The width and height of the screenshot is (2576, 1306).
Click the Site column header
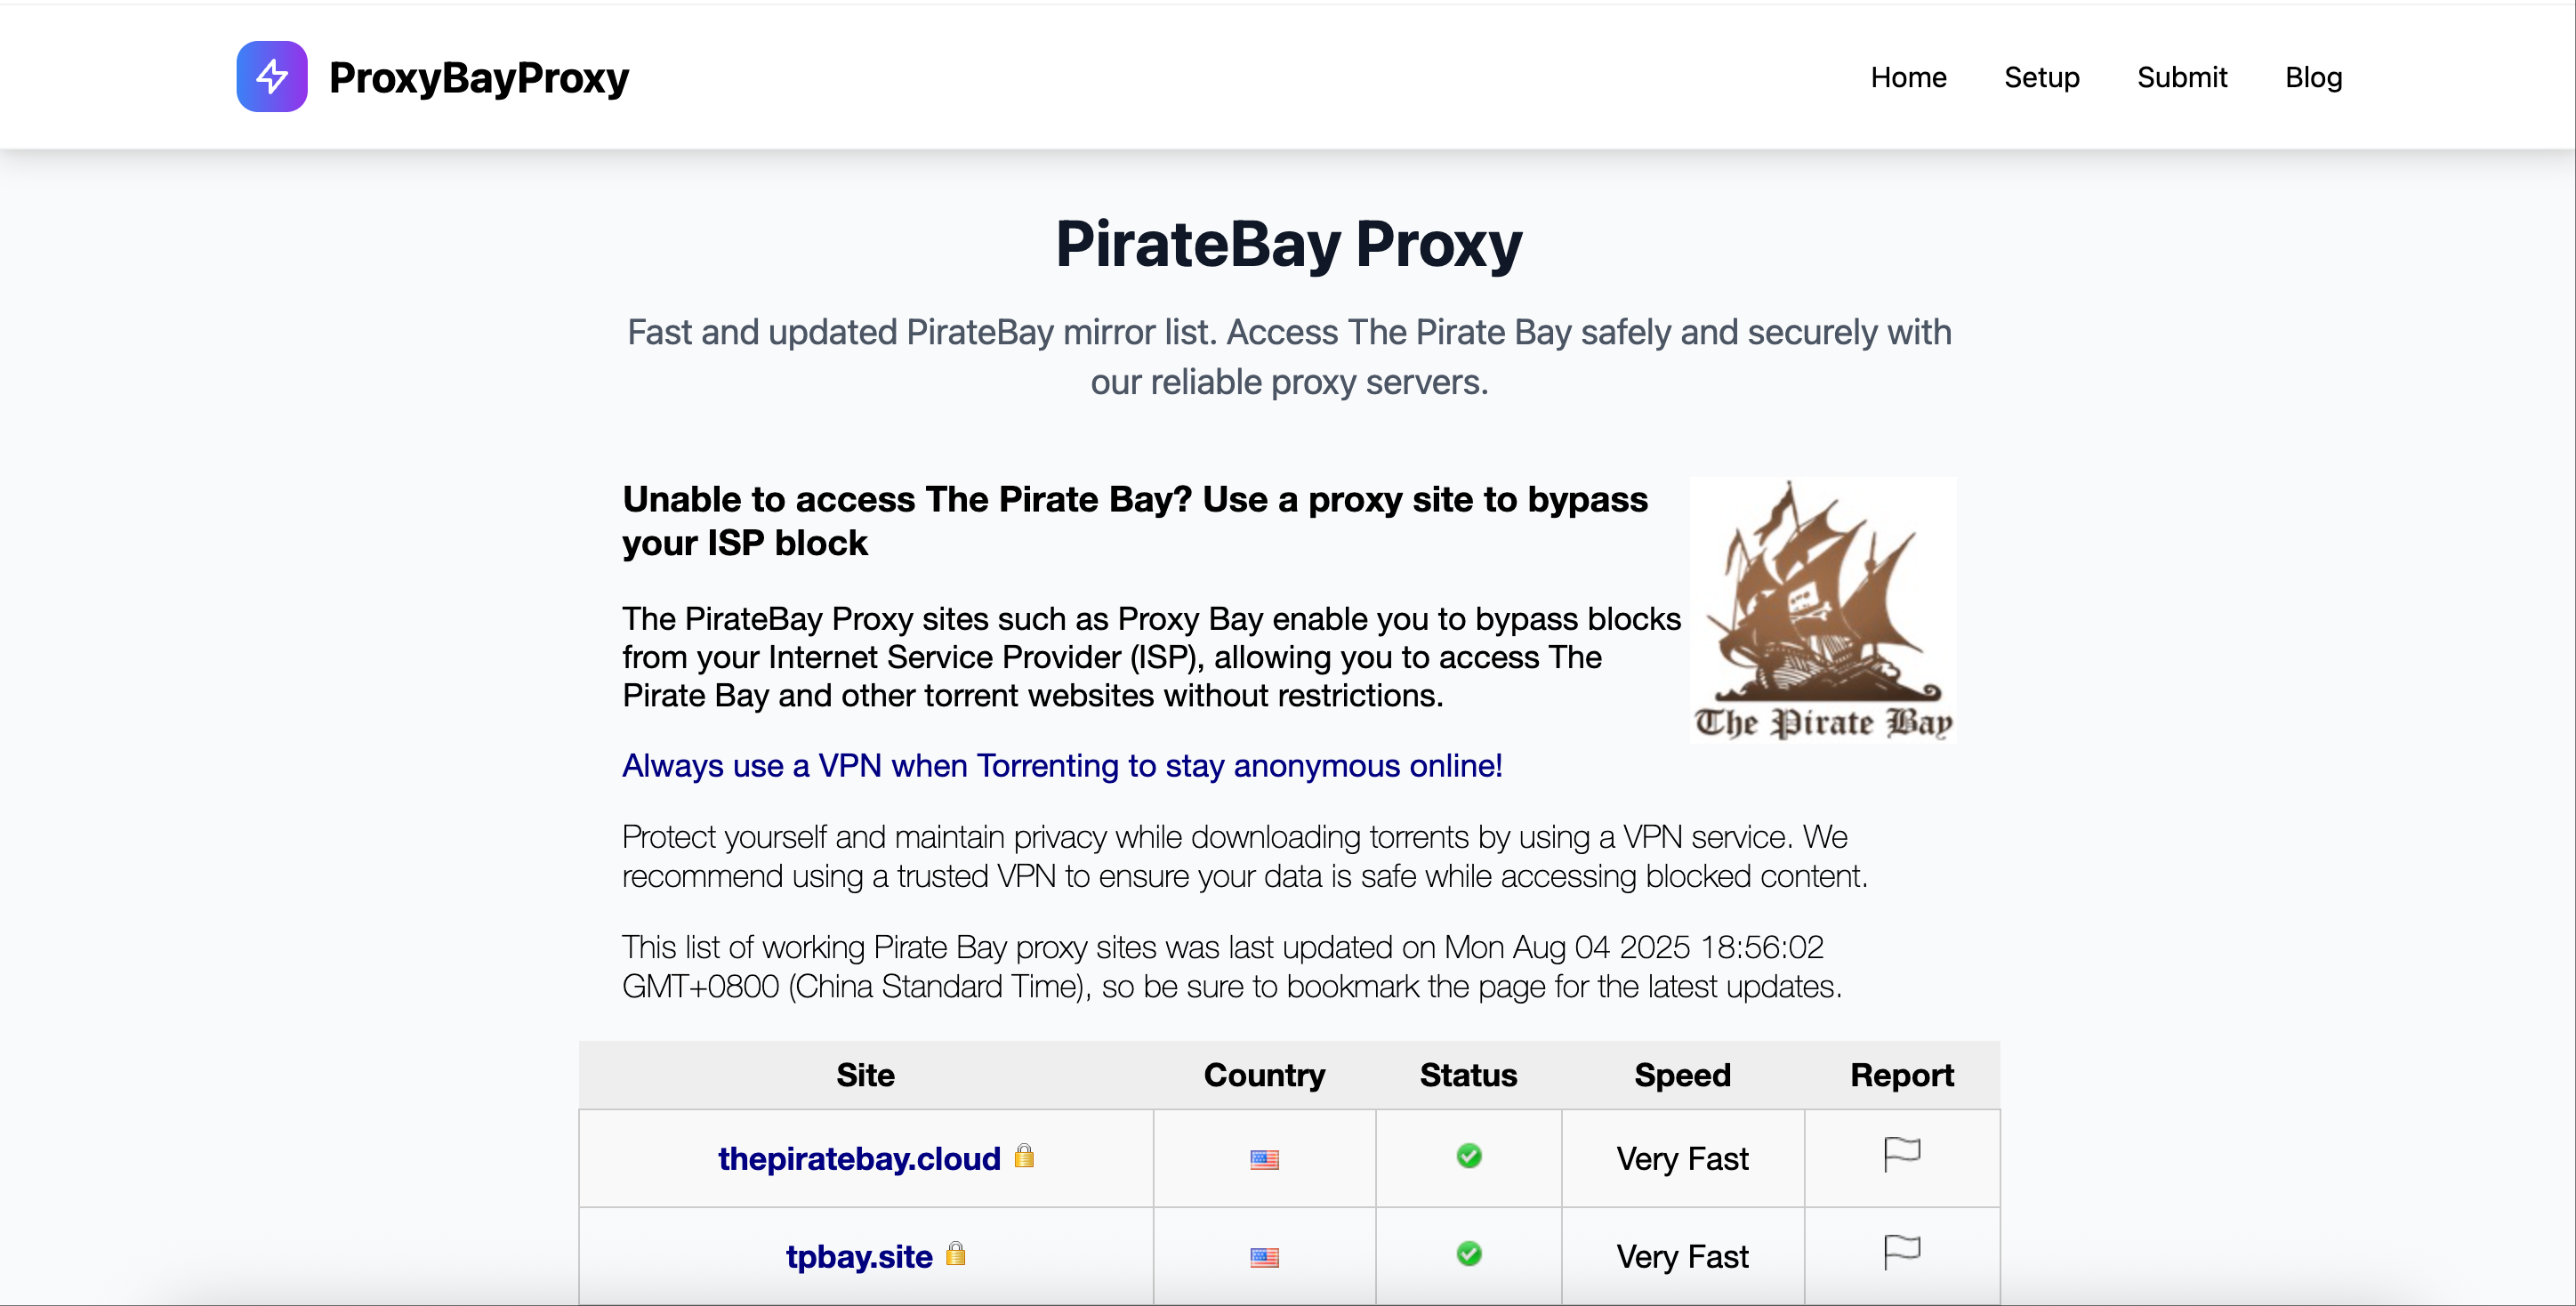(865, 1075)
